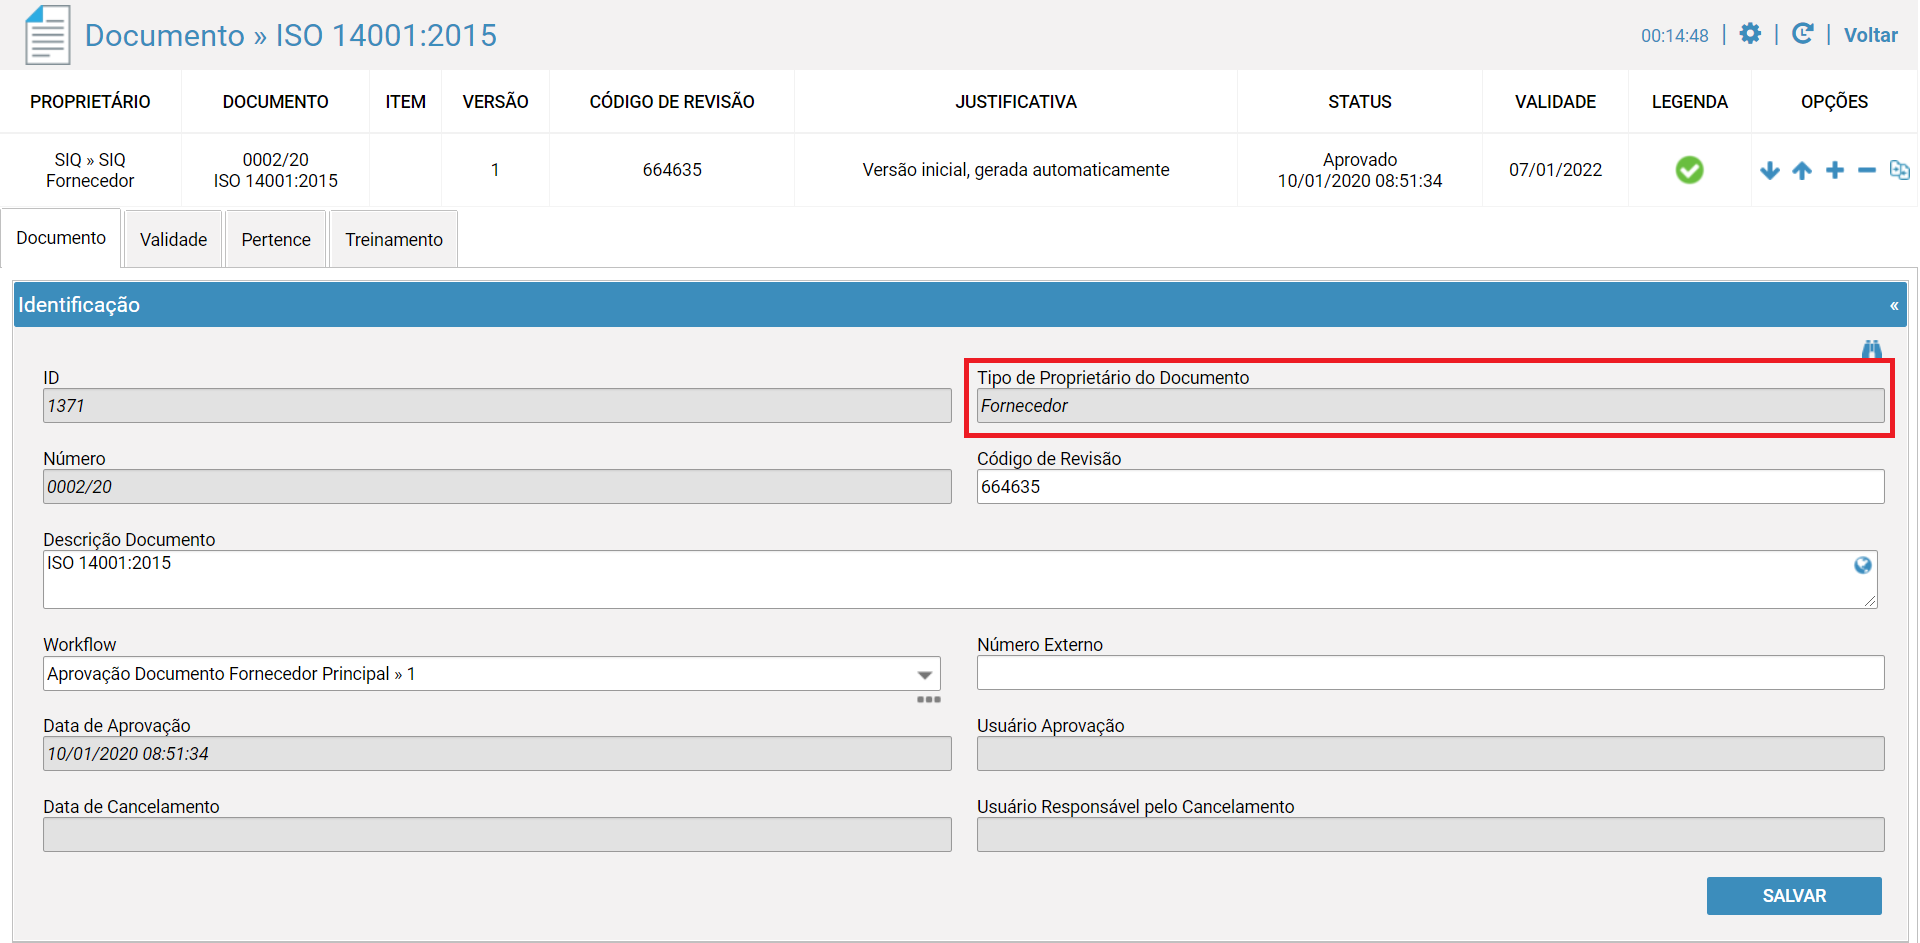This screenshot has width=1920, height=943.
Task: Open the Workflow dropdown arrow
Action: coord(925,675)
